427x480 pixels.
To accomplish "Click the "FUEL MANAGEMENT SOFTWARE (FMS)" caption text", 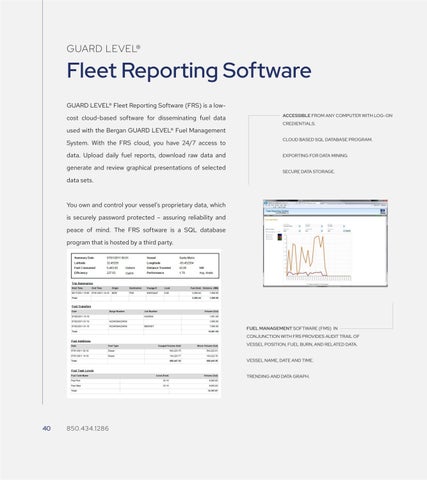I will 303,336.
